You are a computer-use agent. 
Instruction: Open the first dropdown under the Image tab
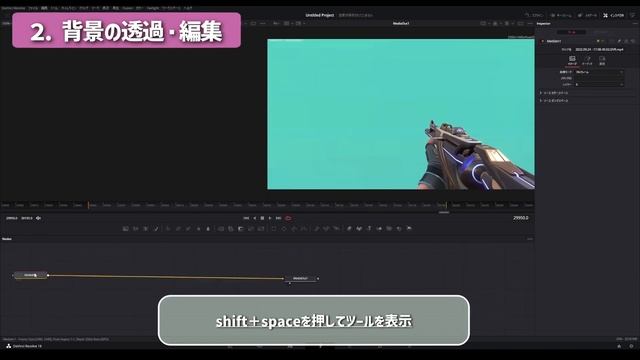coord(599,72)
